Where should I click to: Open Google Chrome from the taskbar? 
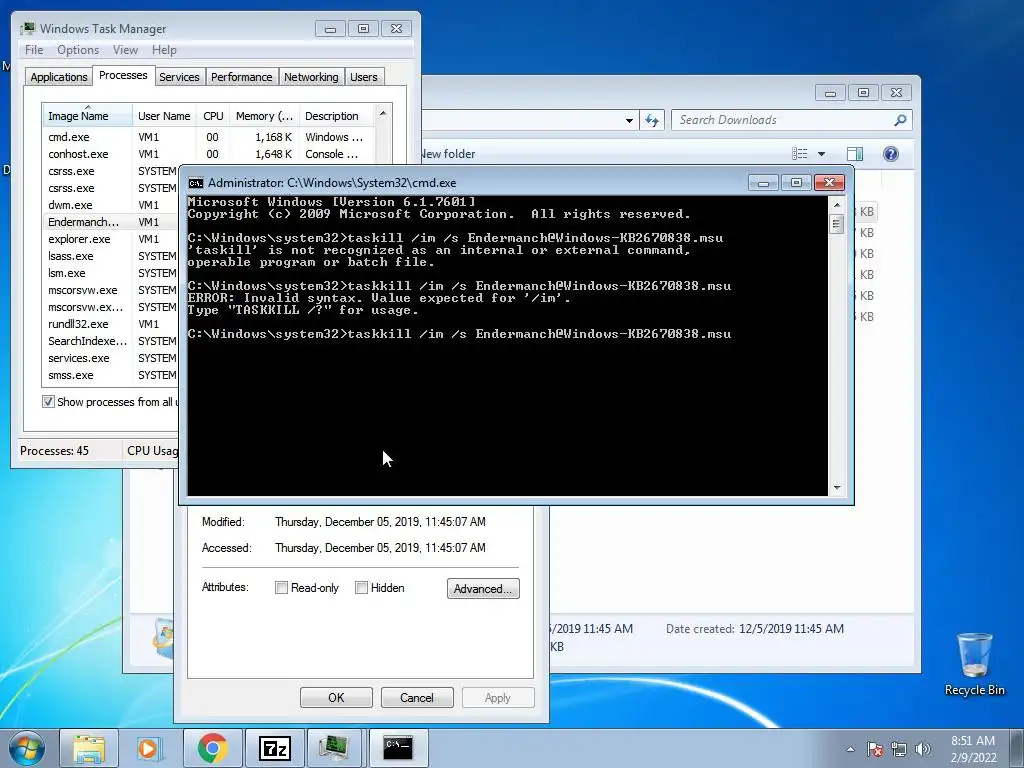212,748
